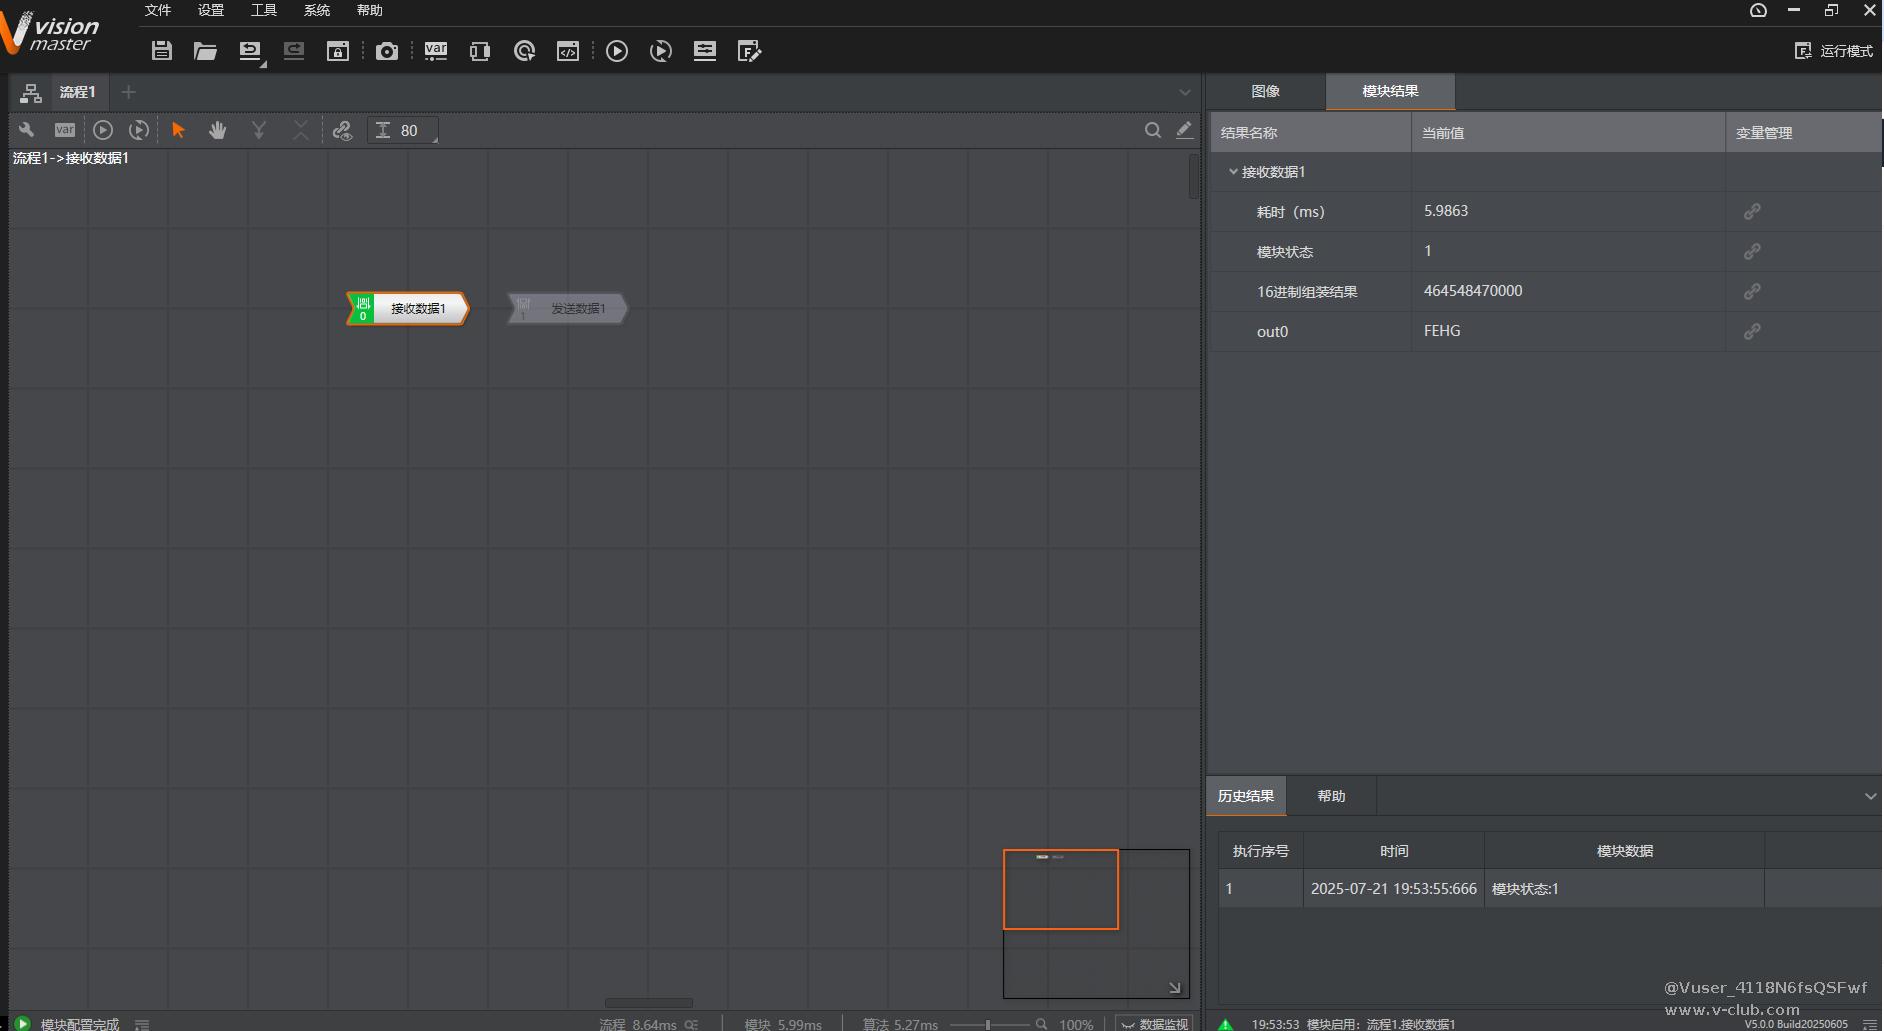The width and height of the screenshot is (1884, 1031).
Task: Open a solution with the folder icon
Action: coord(205,51)
